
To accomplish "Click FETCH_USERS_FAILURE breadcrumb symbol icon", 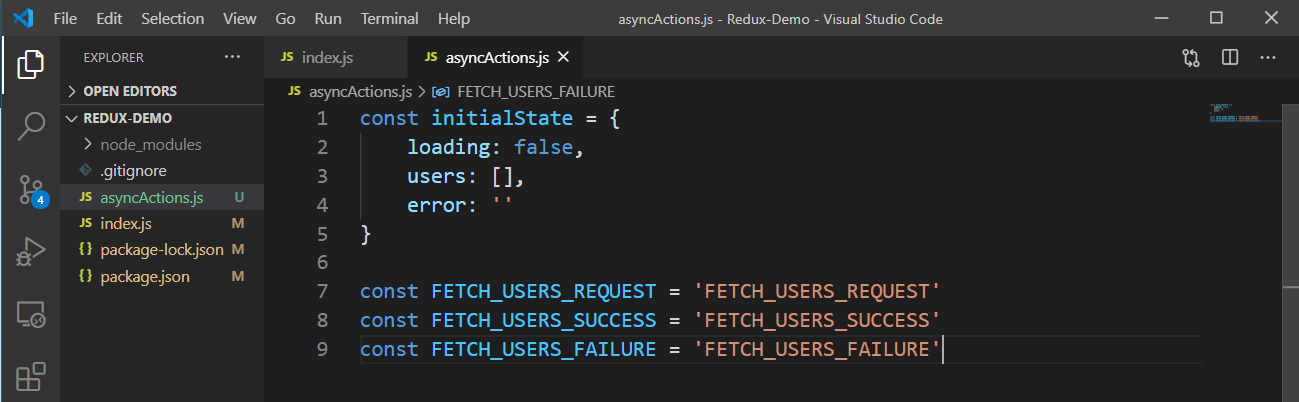I will click(x=439, y=91).
